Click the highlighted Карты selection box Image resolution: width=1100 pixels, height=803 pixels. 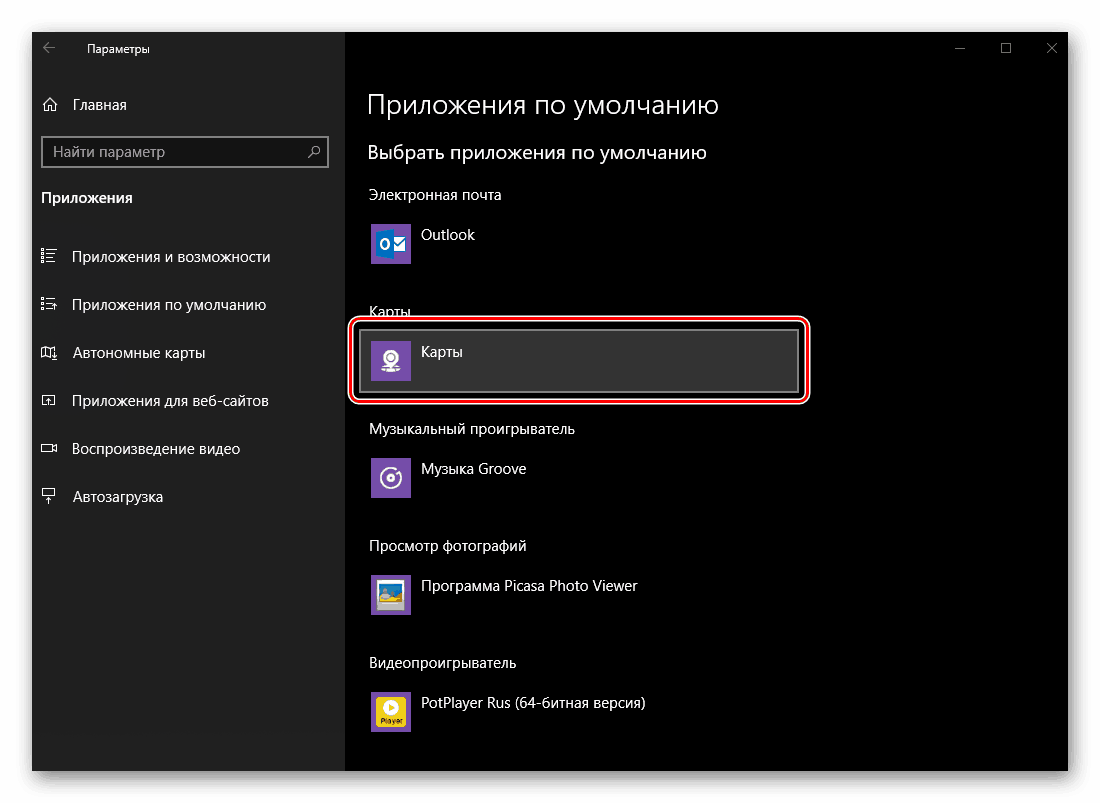pyautogui.click(x=578, y=360)
